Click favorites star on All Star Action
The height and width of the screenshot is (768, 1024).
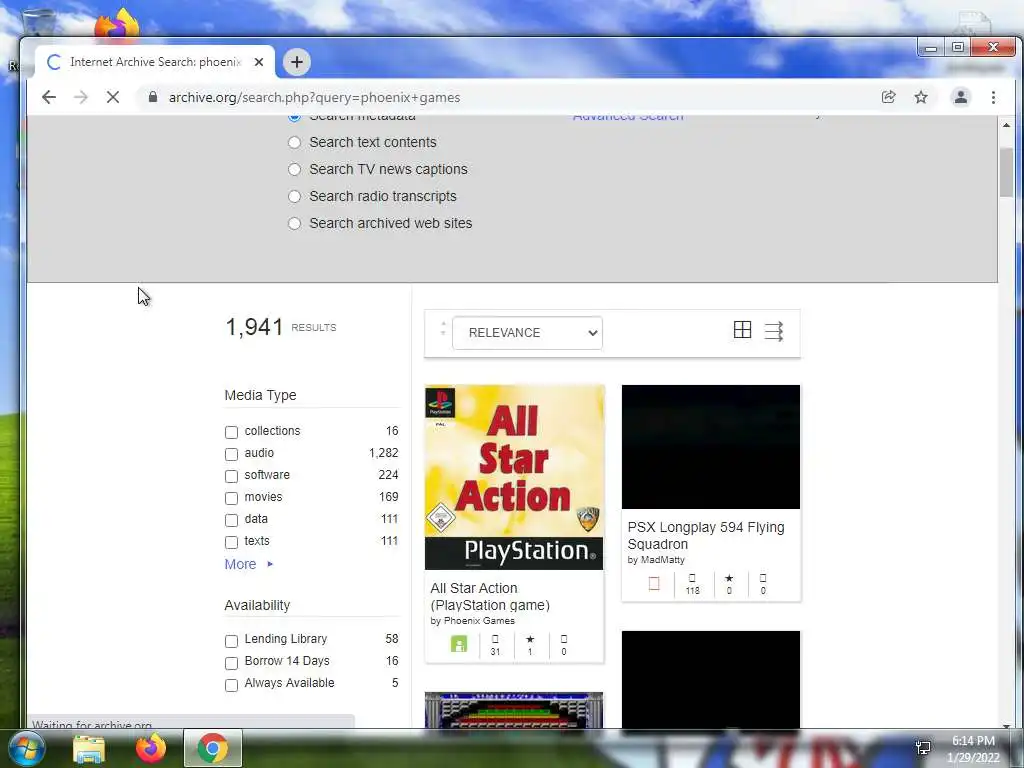530,639
